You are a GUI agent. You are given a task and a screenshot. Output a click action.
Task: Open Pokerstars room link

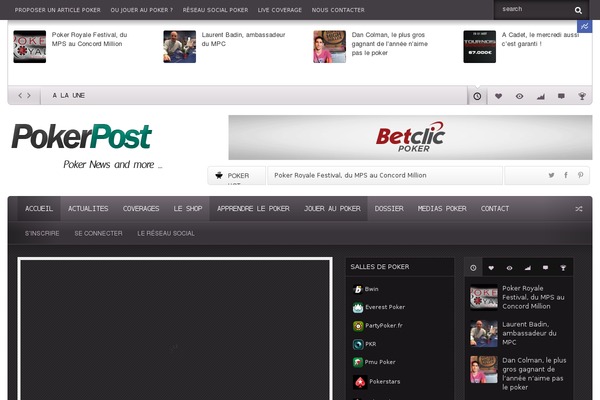tap(385, 381)
